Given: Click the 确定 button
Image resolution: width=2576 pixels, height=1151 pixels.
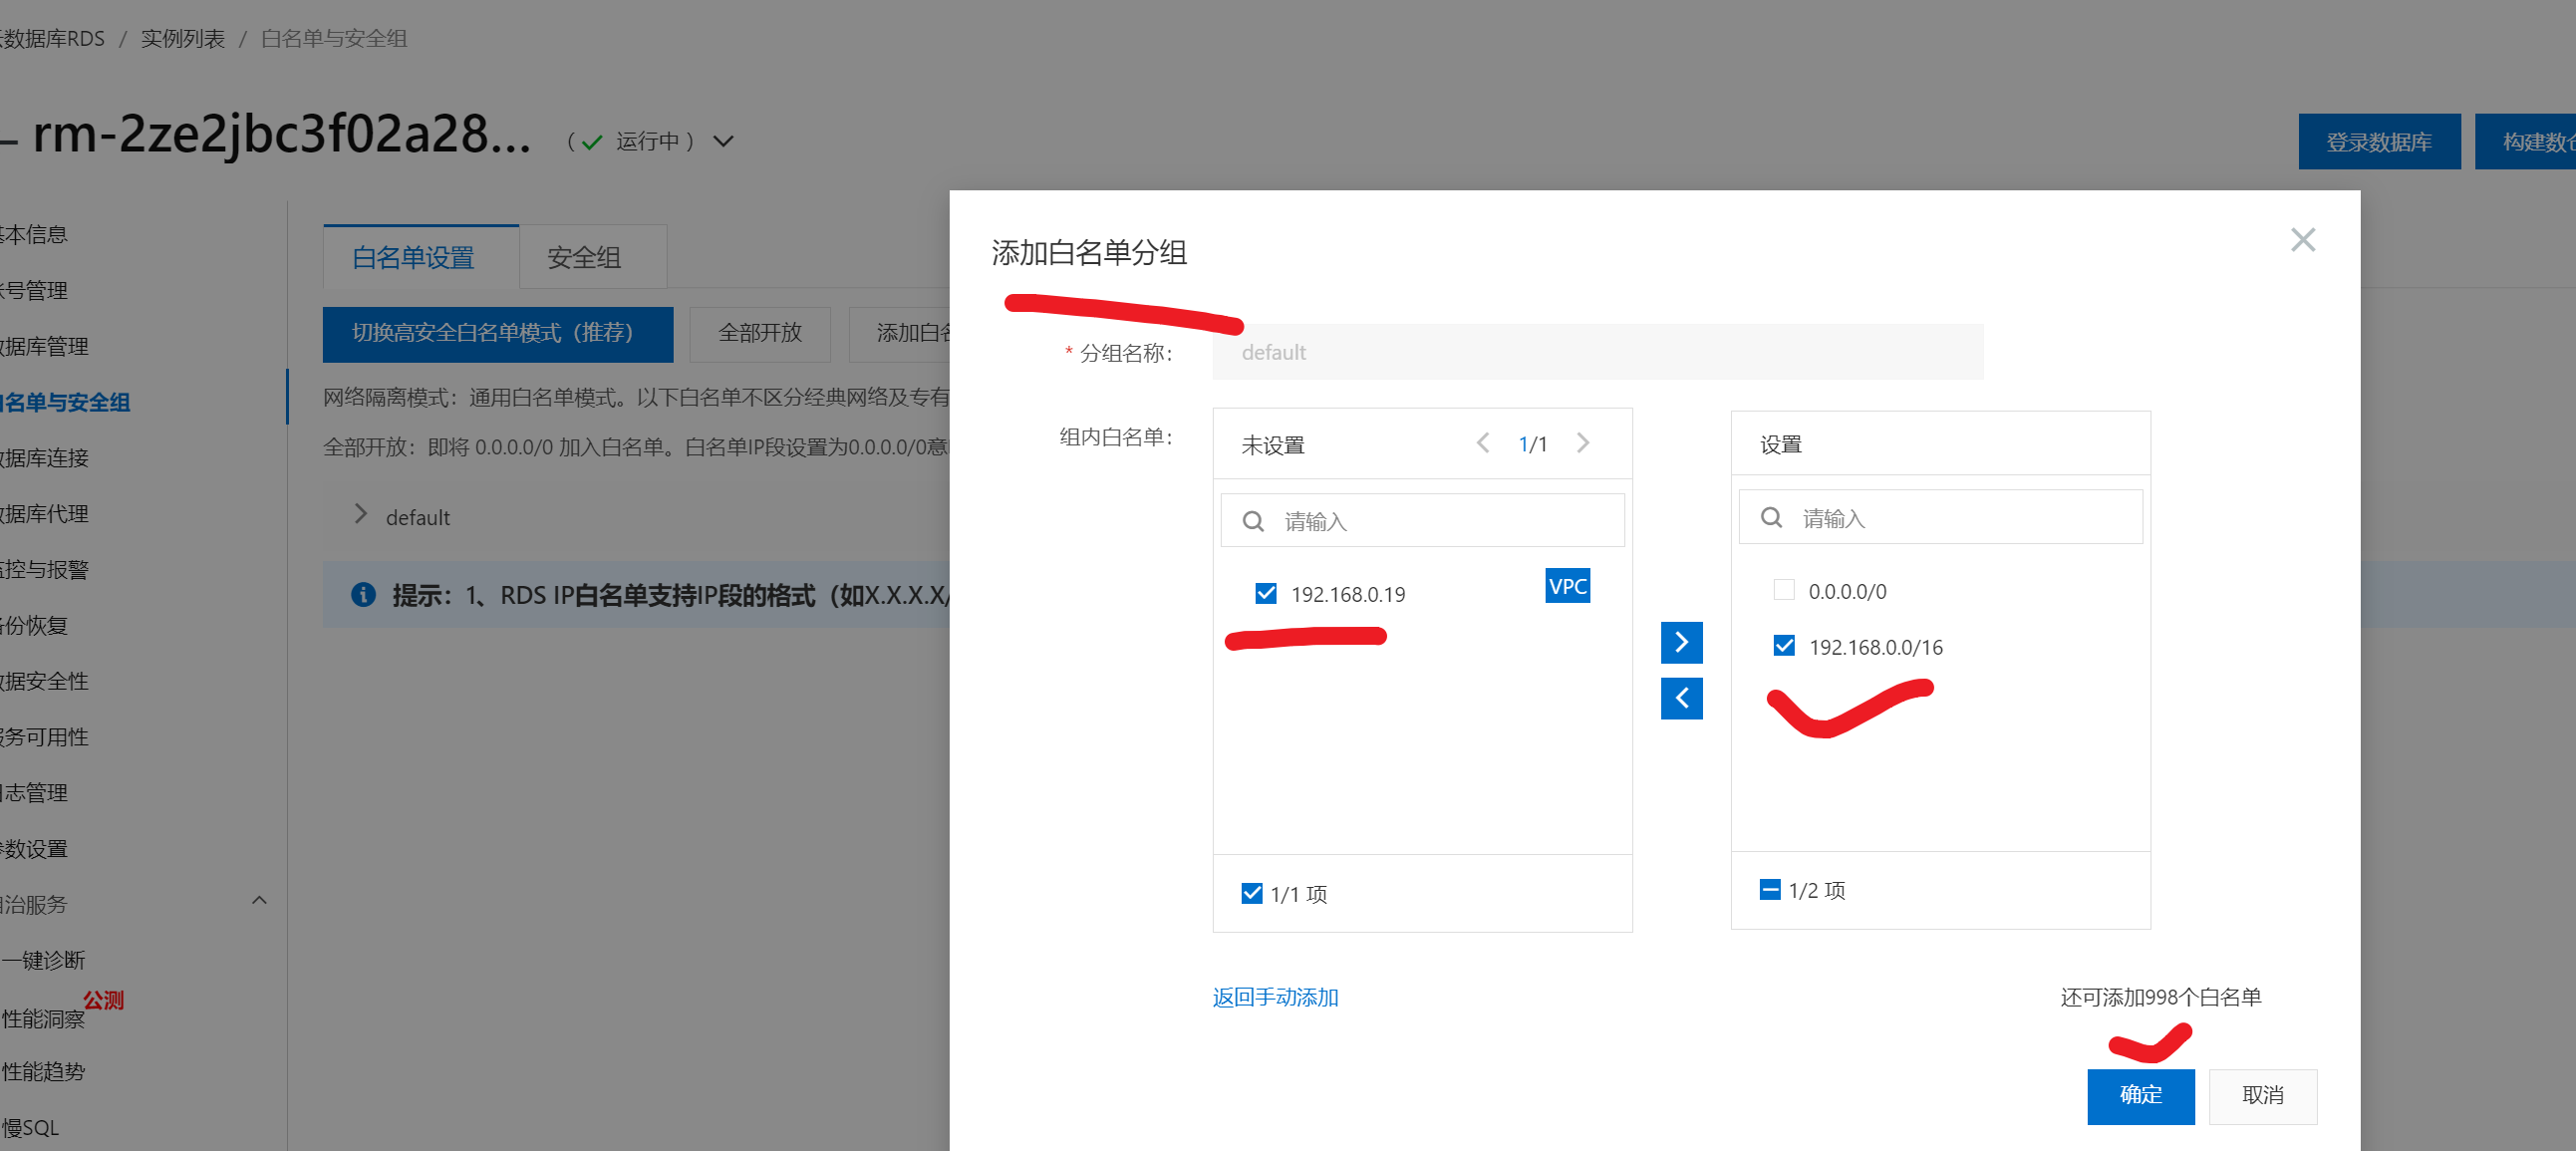Looking at the screenshot, I should tap(2140, 1095).
